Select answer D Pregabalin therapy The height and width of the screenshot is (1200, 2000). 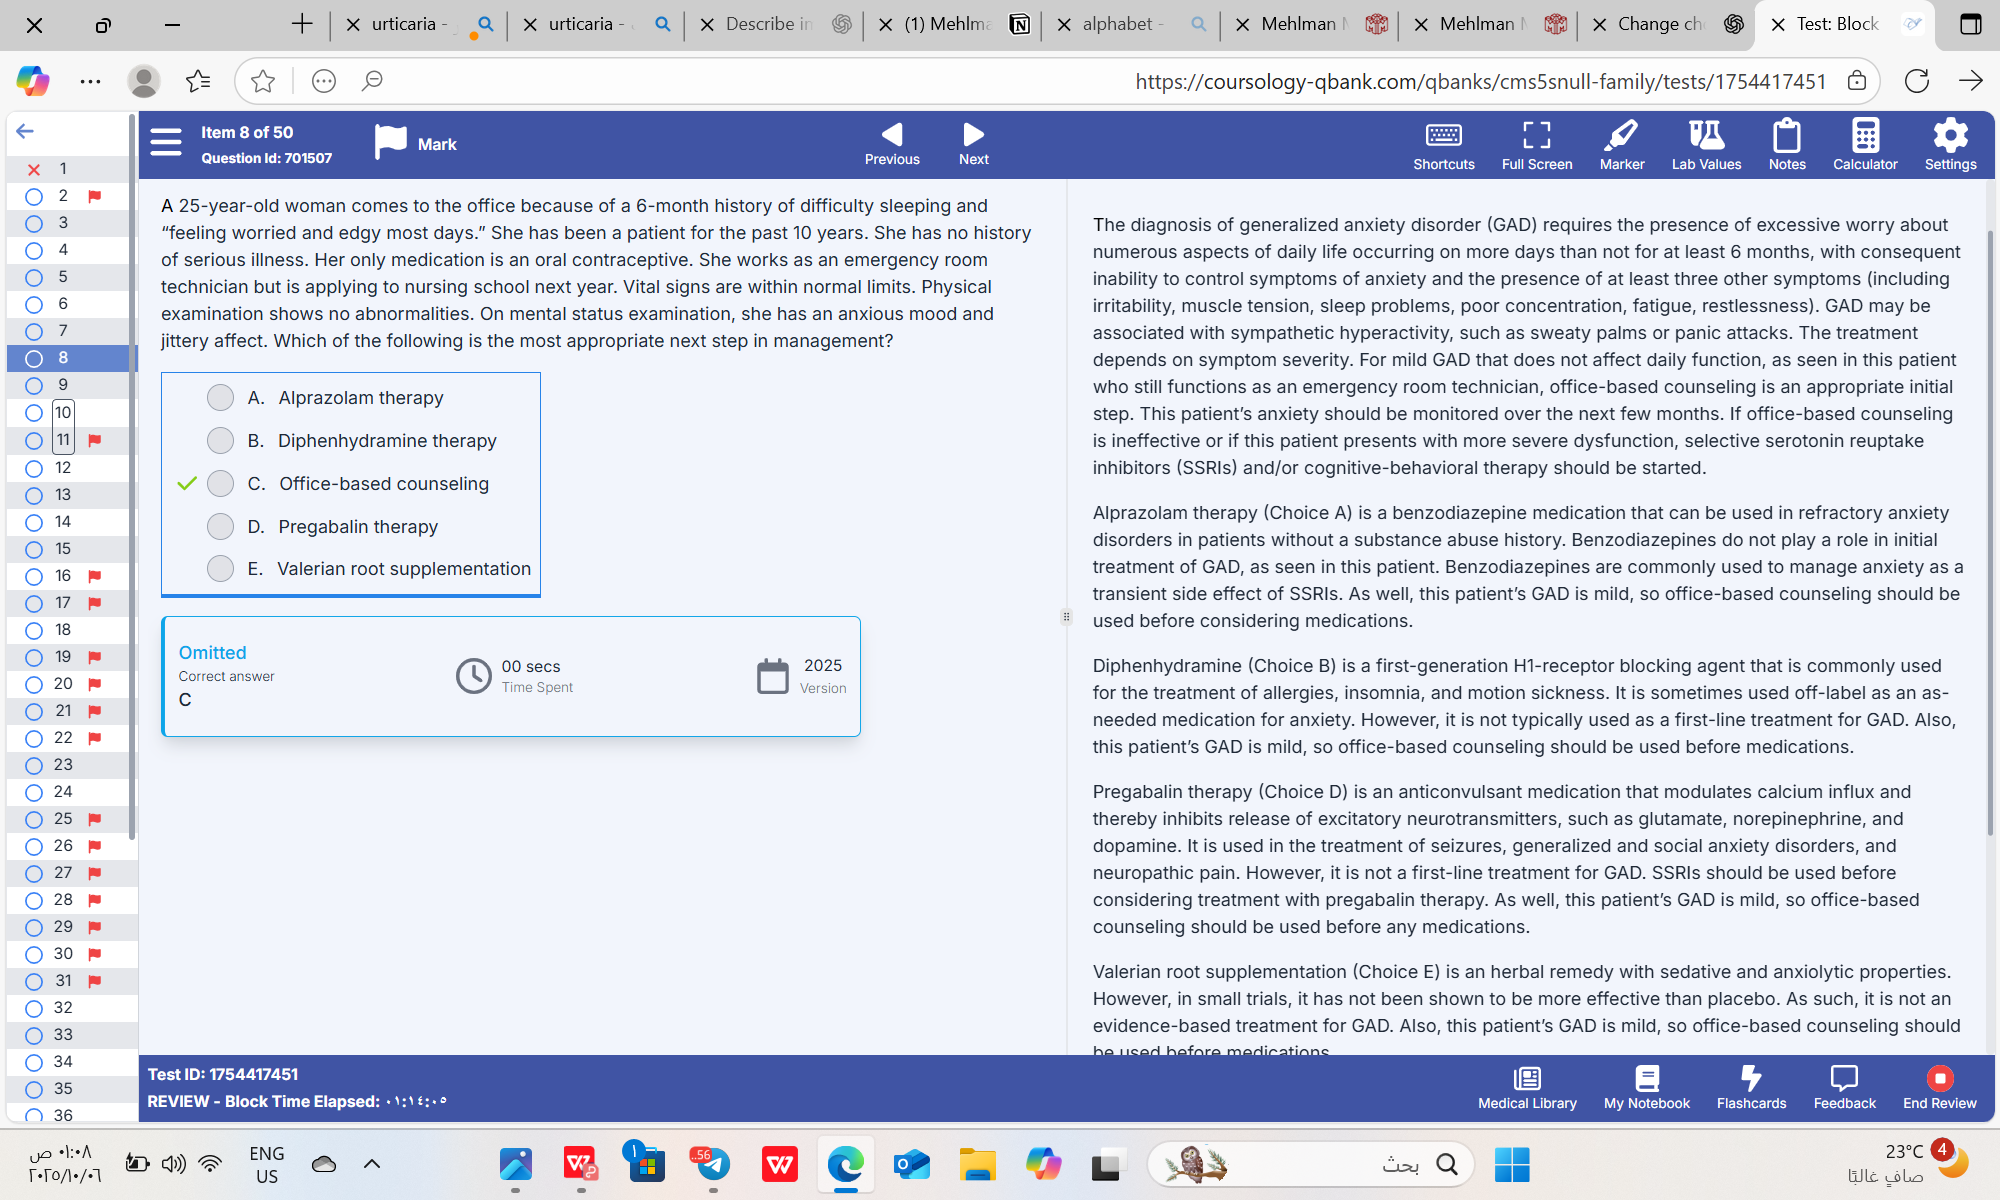coord(220,527)
